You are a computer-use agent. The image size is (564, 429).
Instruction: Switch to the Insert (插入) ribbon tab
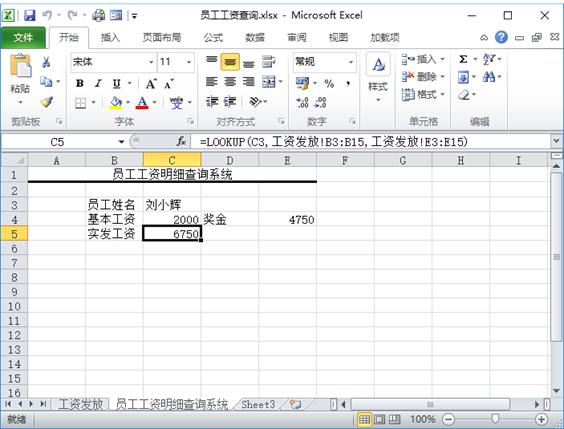tap(110, 37)
